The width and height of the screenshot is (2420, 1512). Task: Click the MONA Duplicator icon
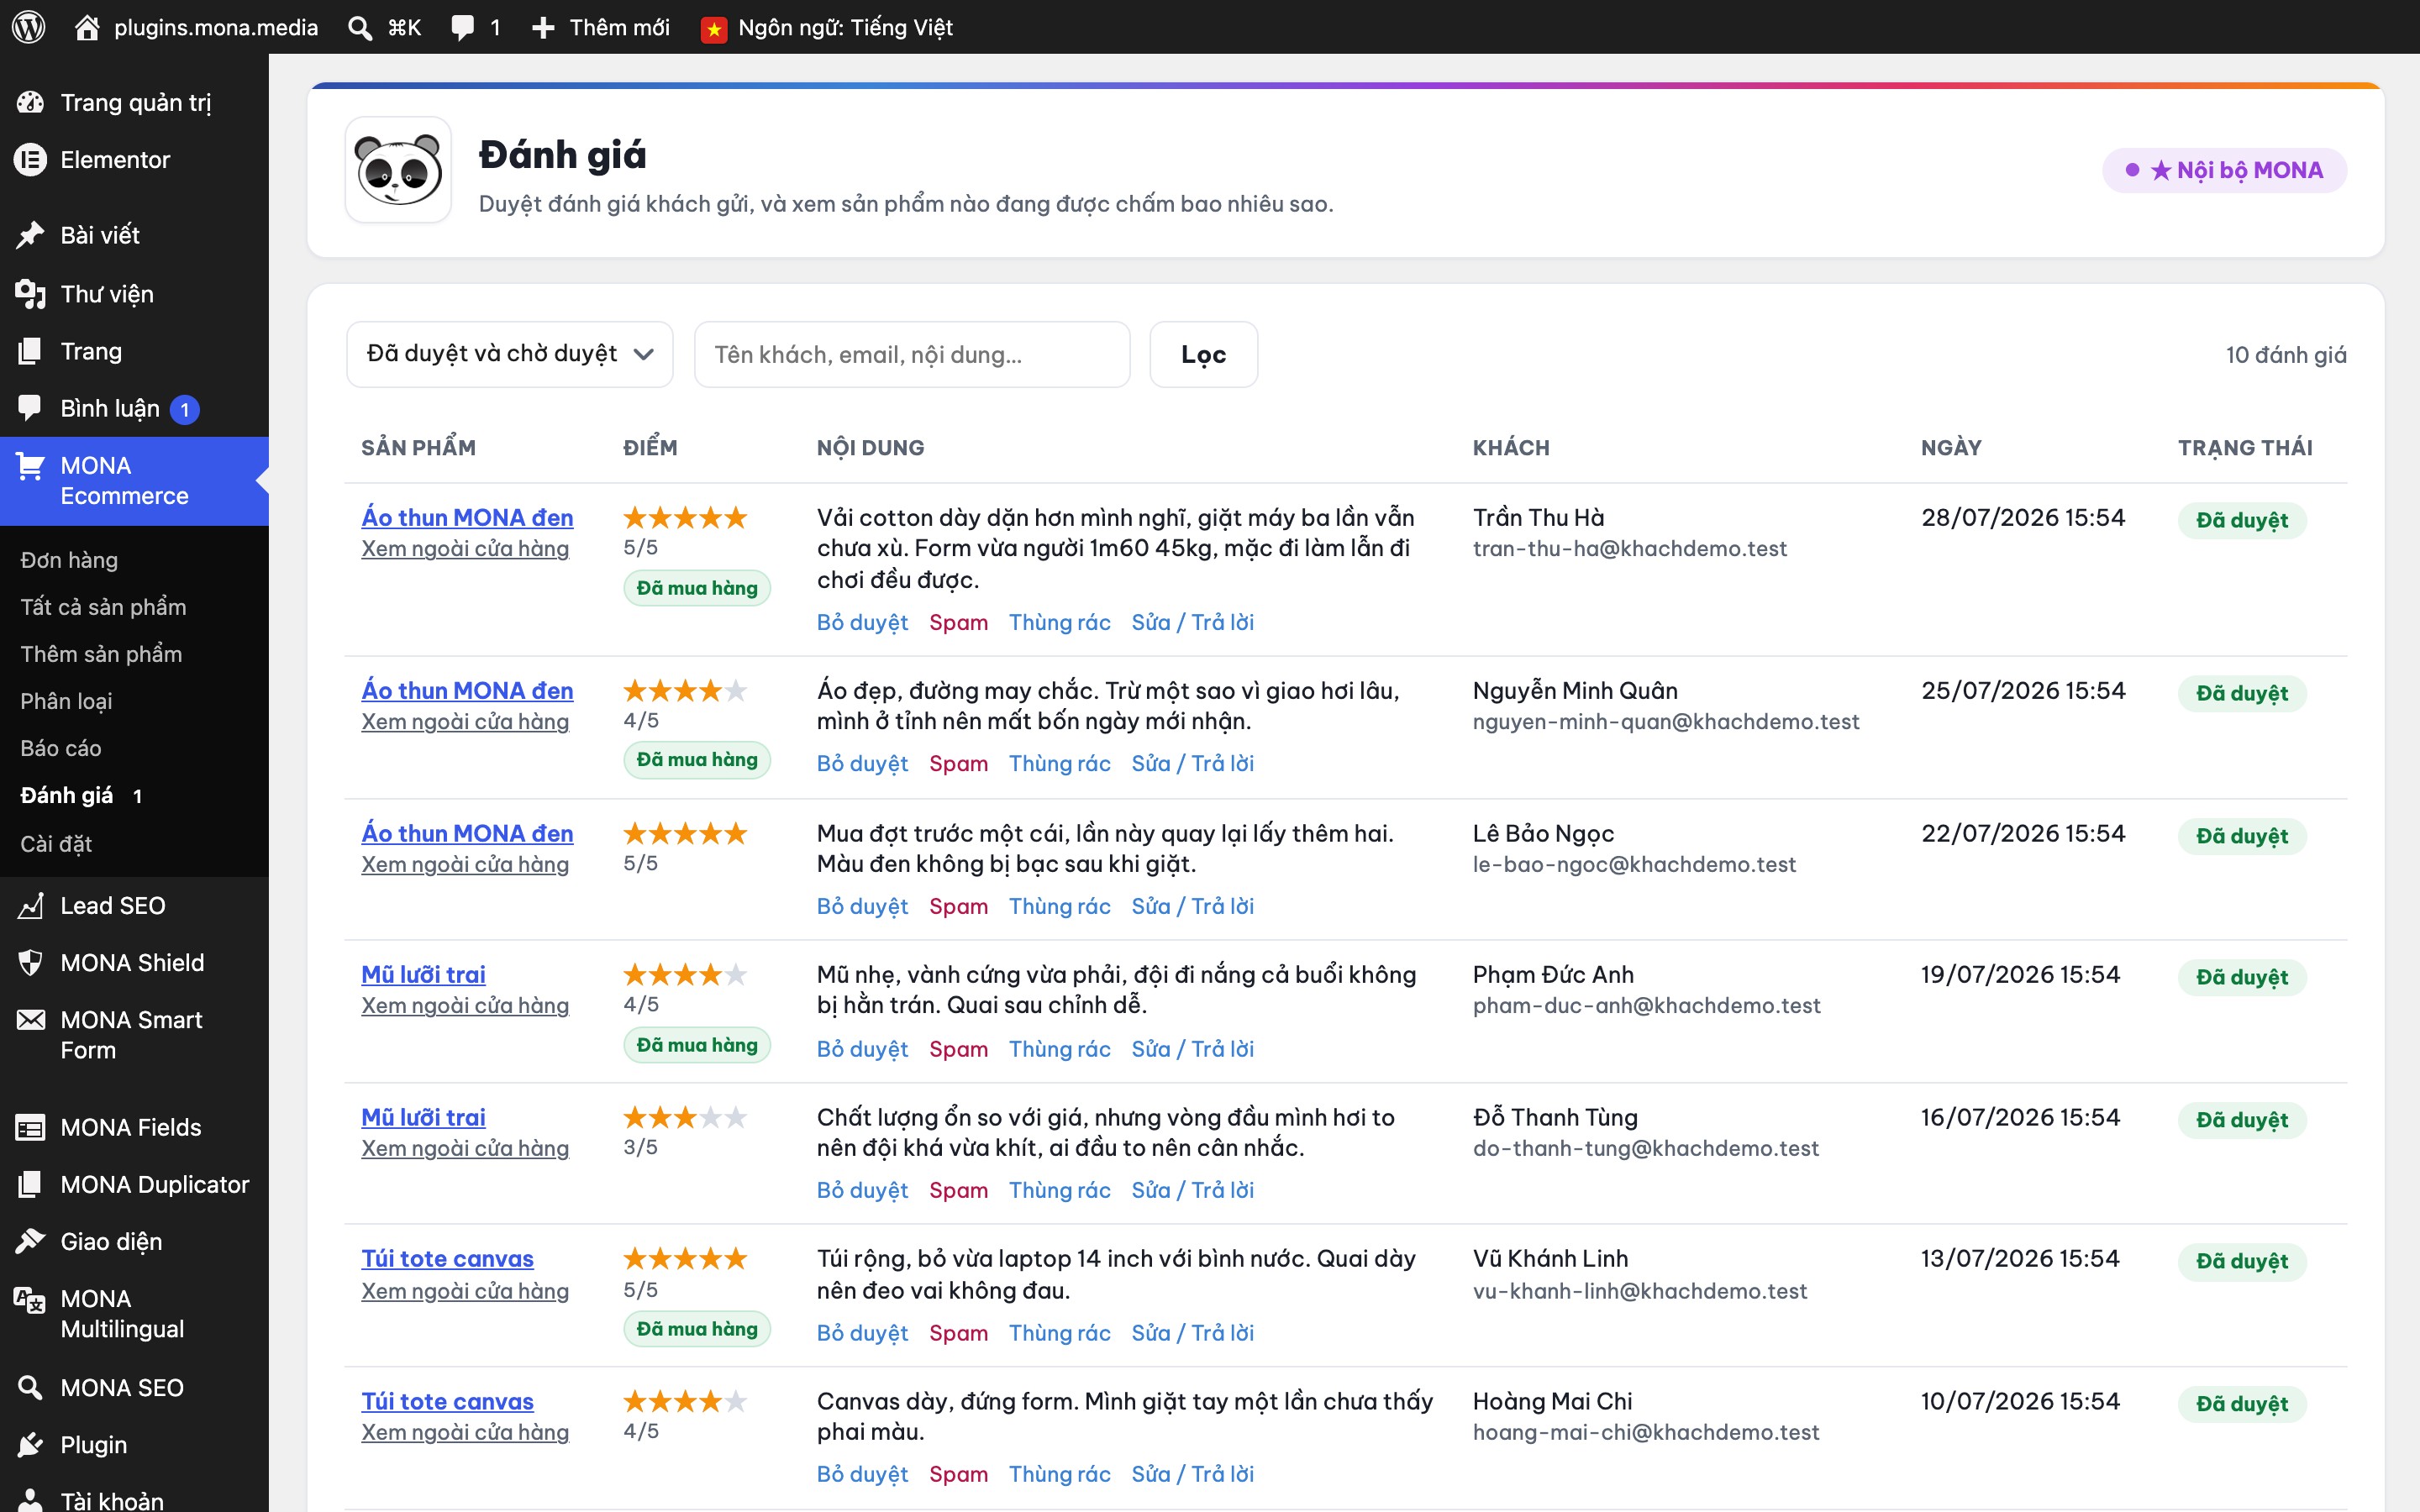click(30, 1185)
